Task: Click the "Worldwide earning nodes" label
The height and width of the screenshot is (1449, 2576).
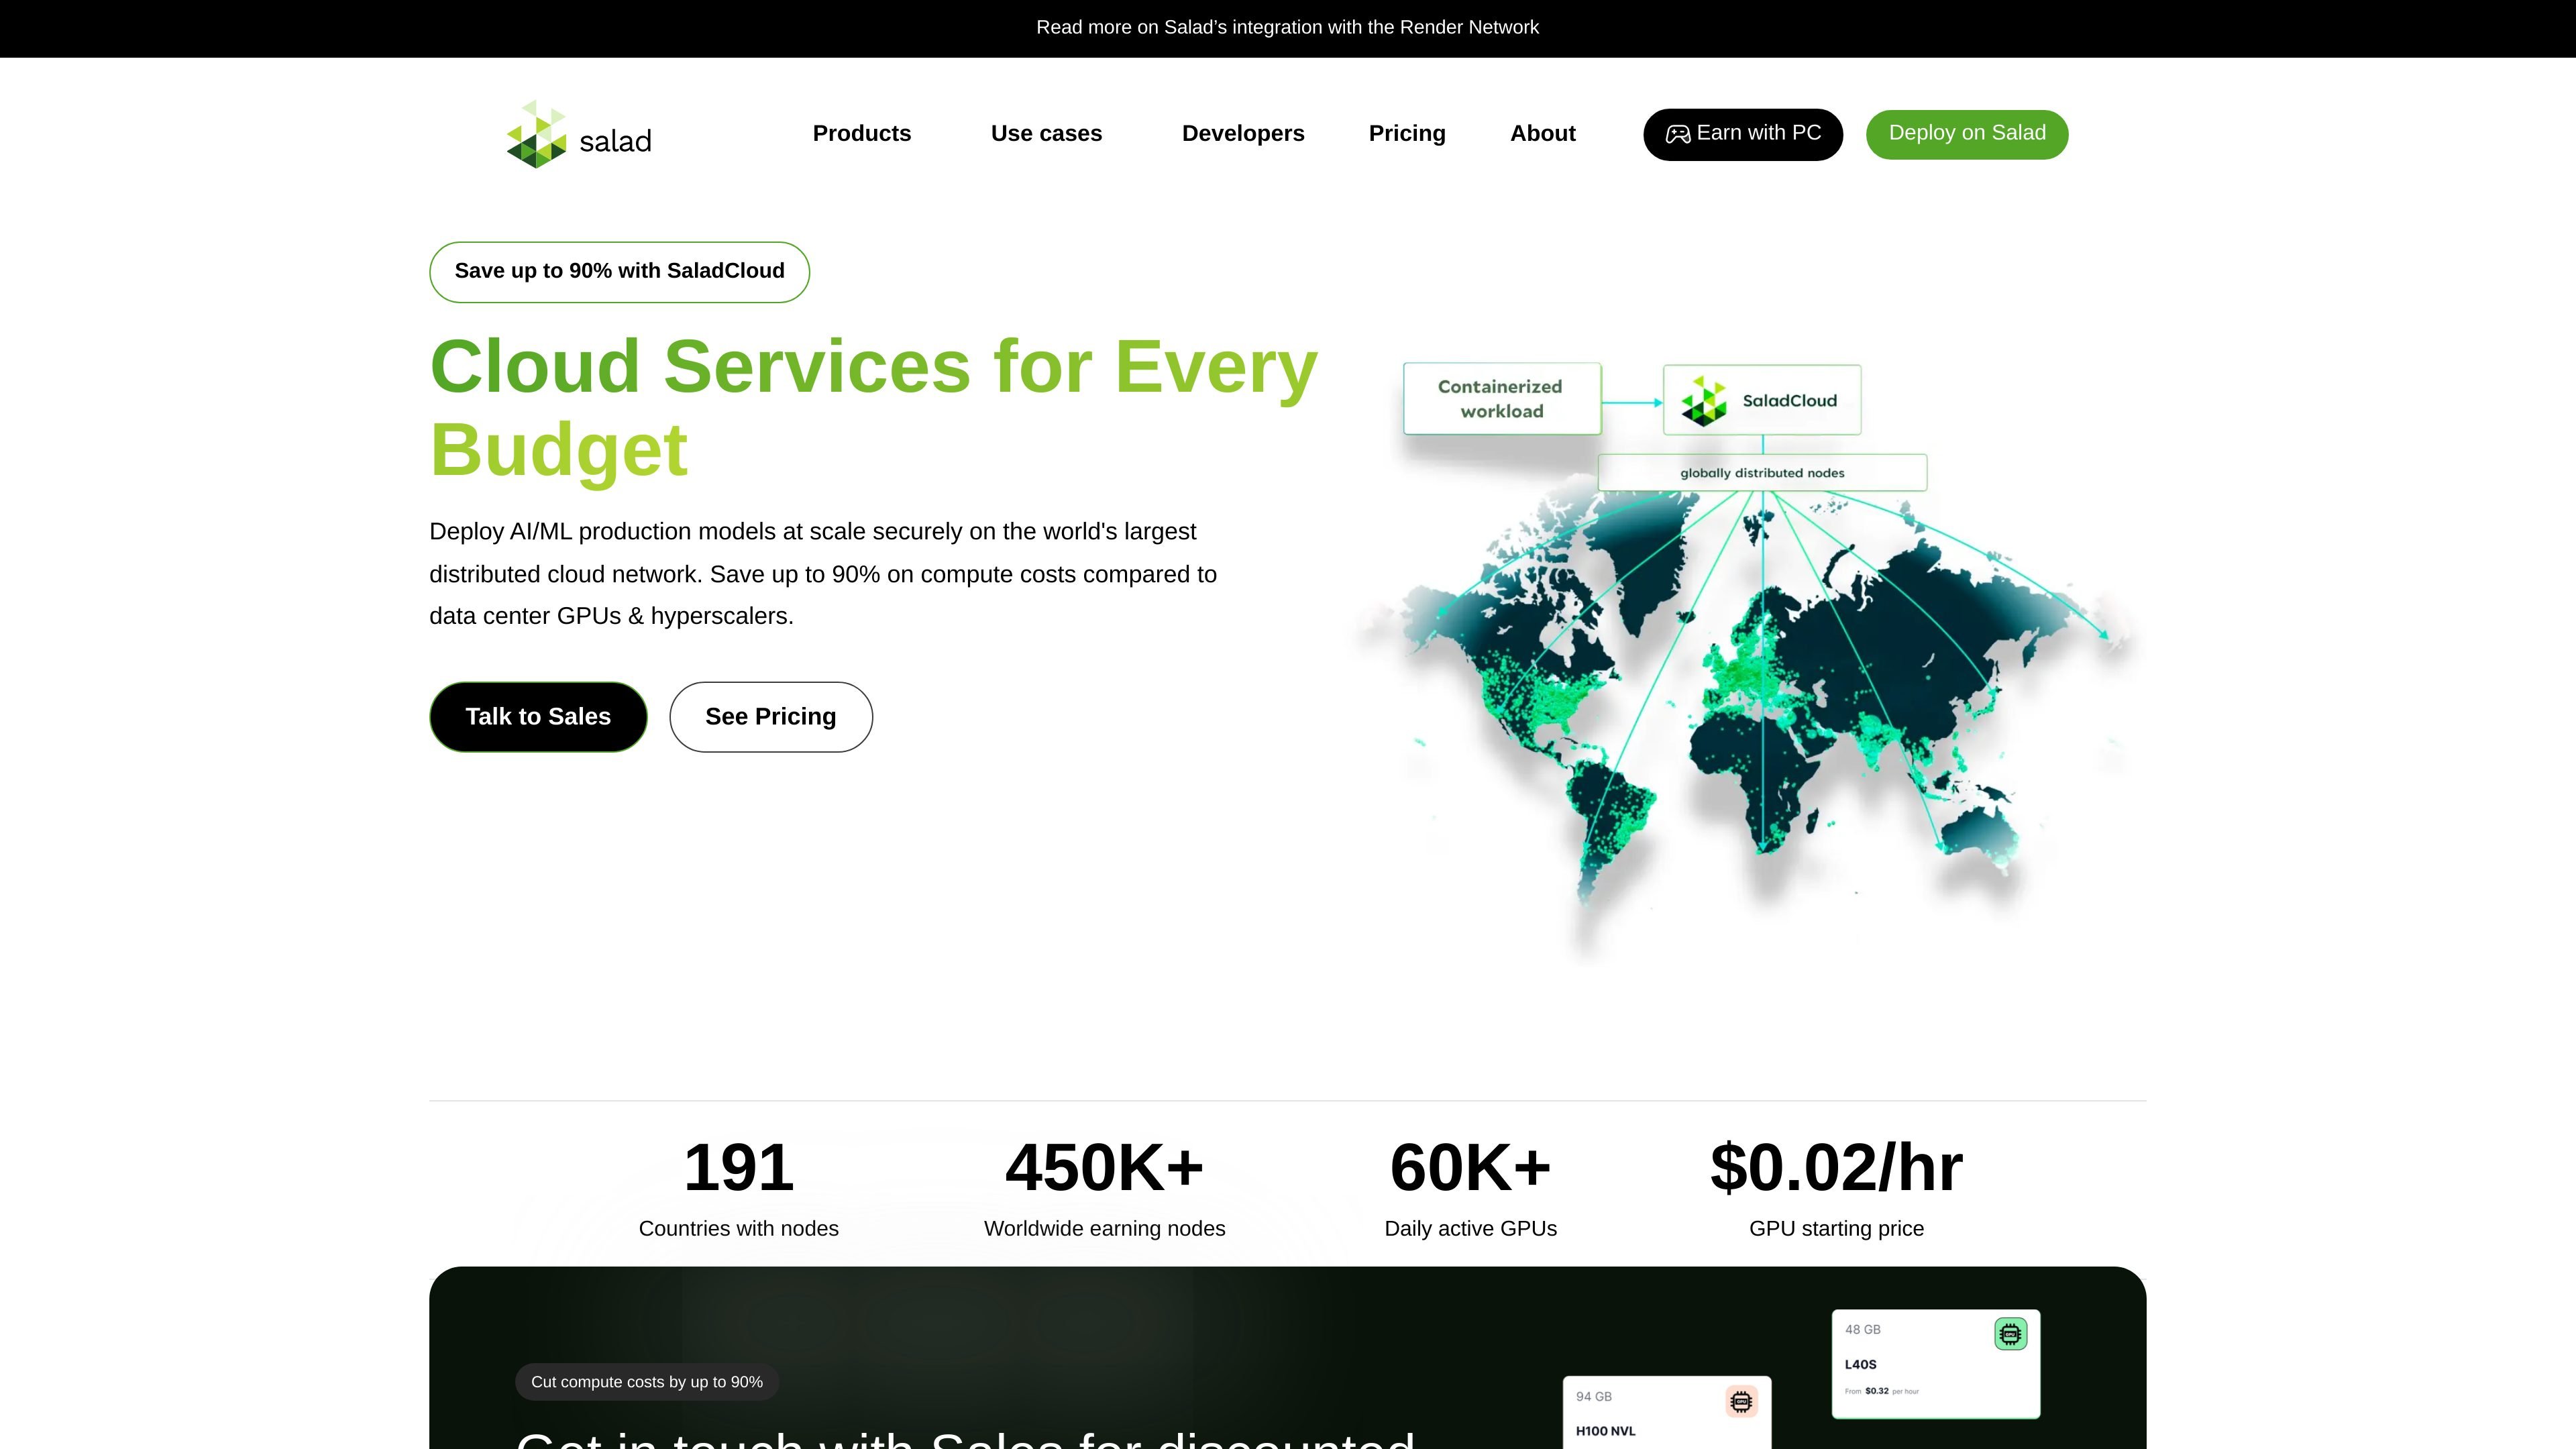Action: coord(1105,1229)
